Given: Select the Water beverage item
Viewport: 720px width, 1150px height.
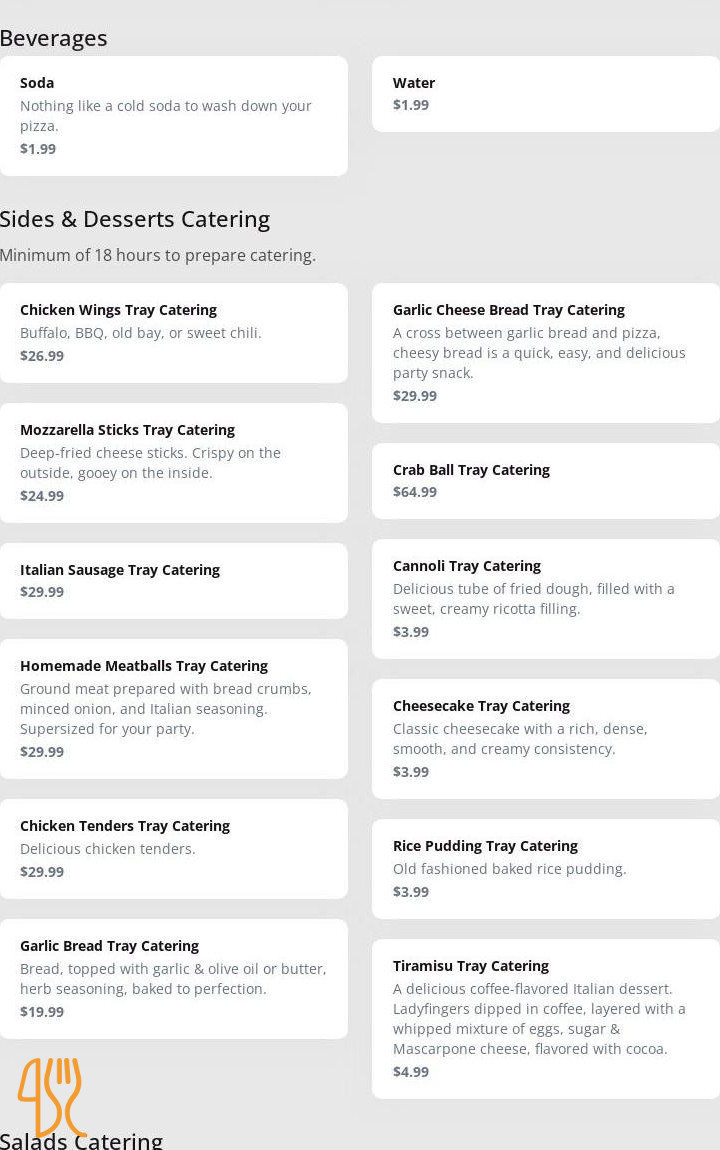Looking at the screenshot, I should 545,94.
